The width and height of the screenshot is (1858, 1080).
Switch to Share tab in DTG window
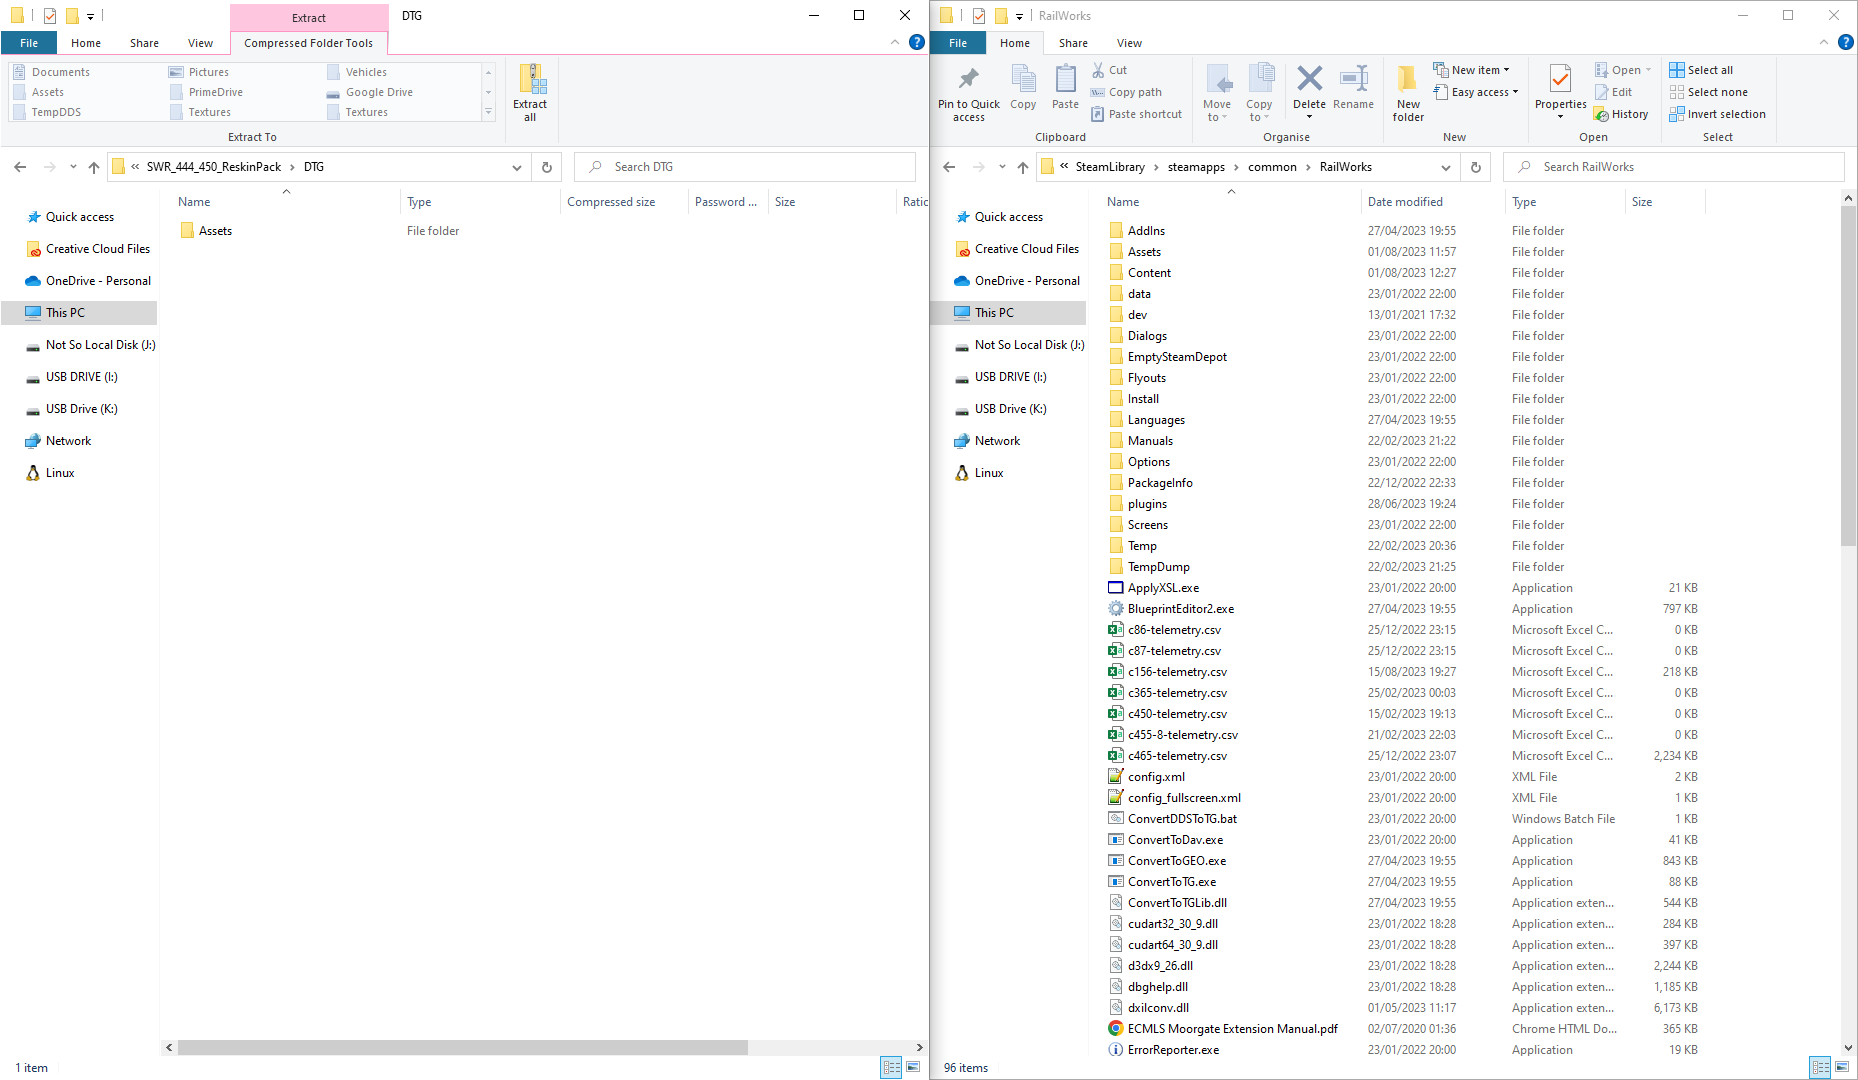click(144, 43)
